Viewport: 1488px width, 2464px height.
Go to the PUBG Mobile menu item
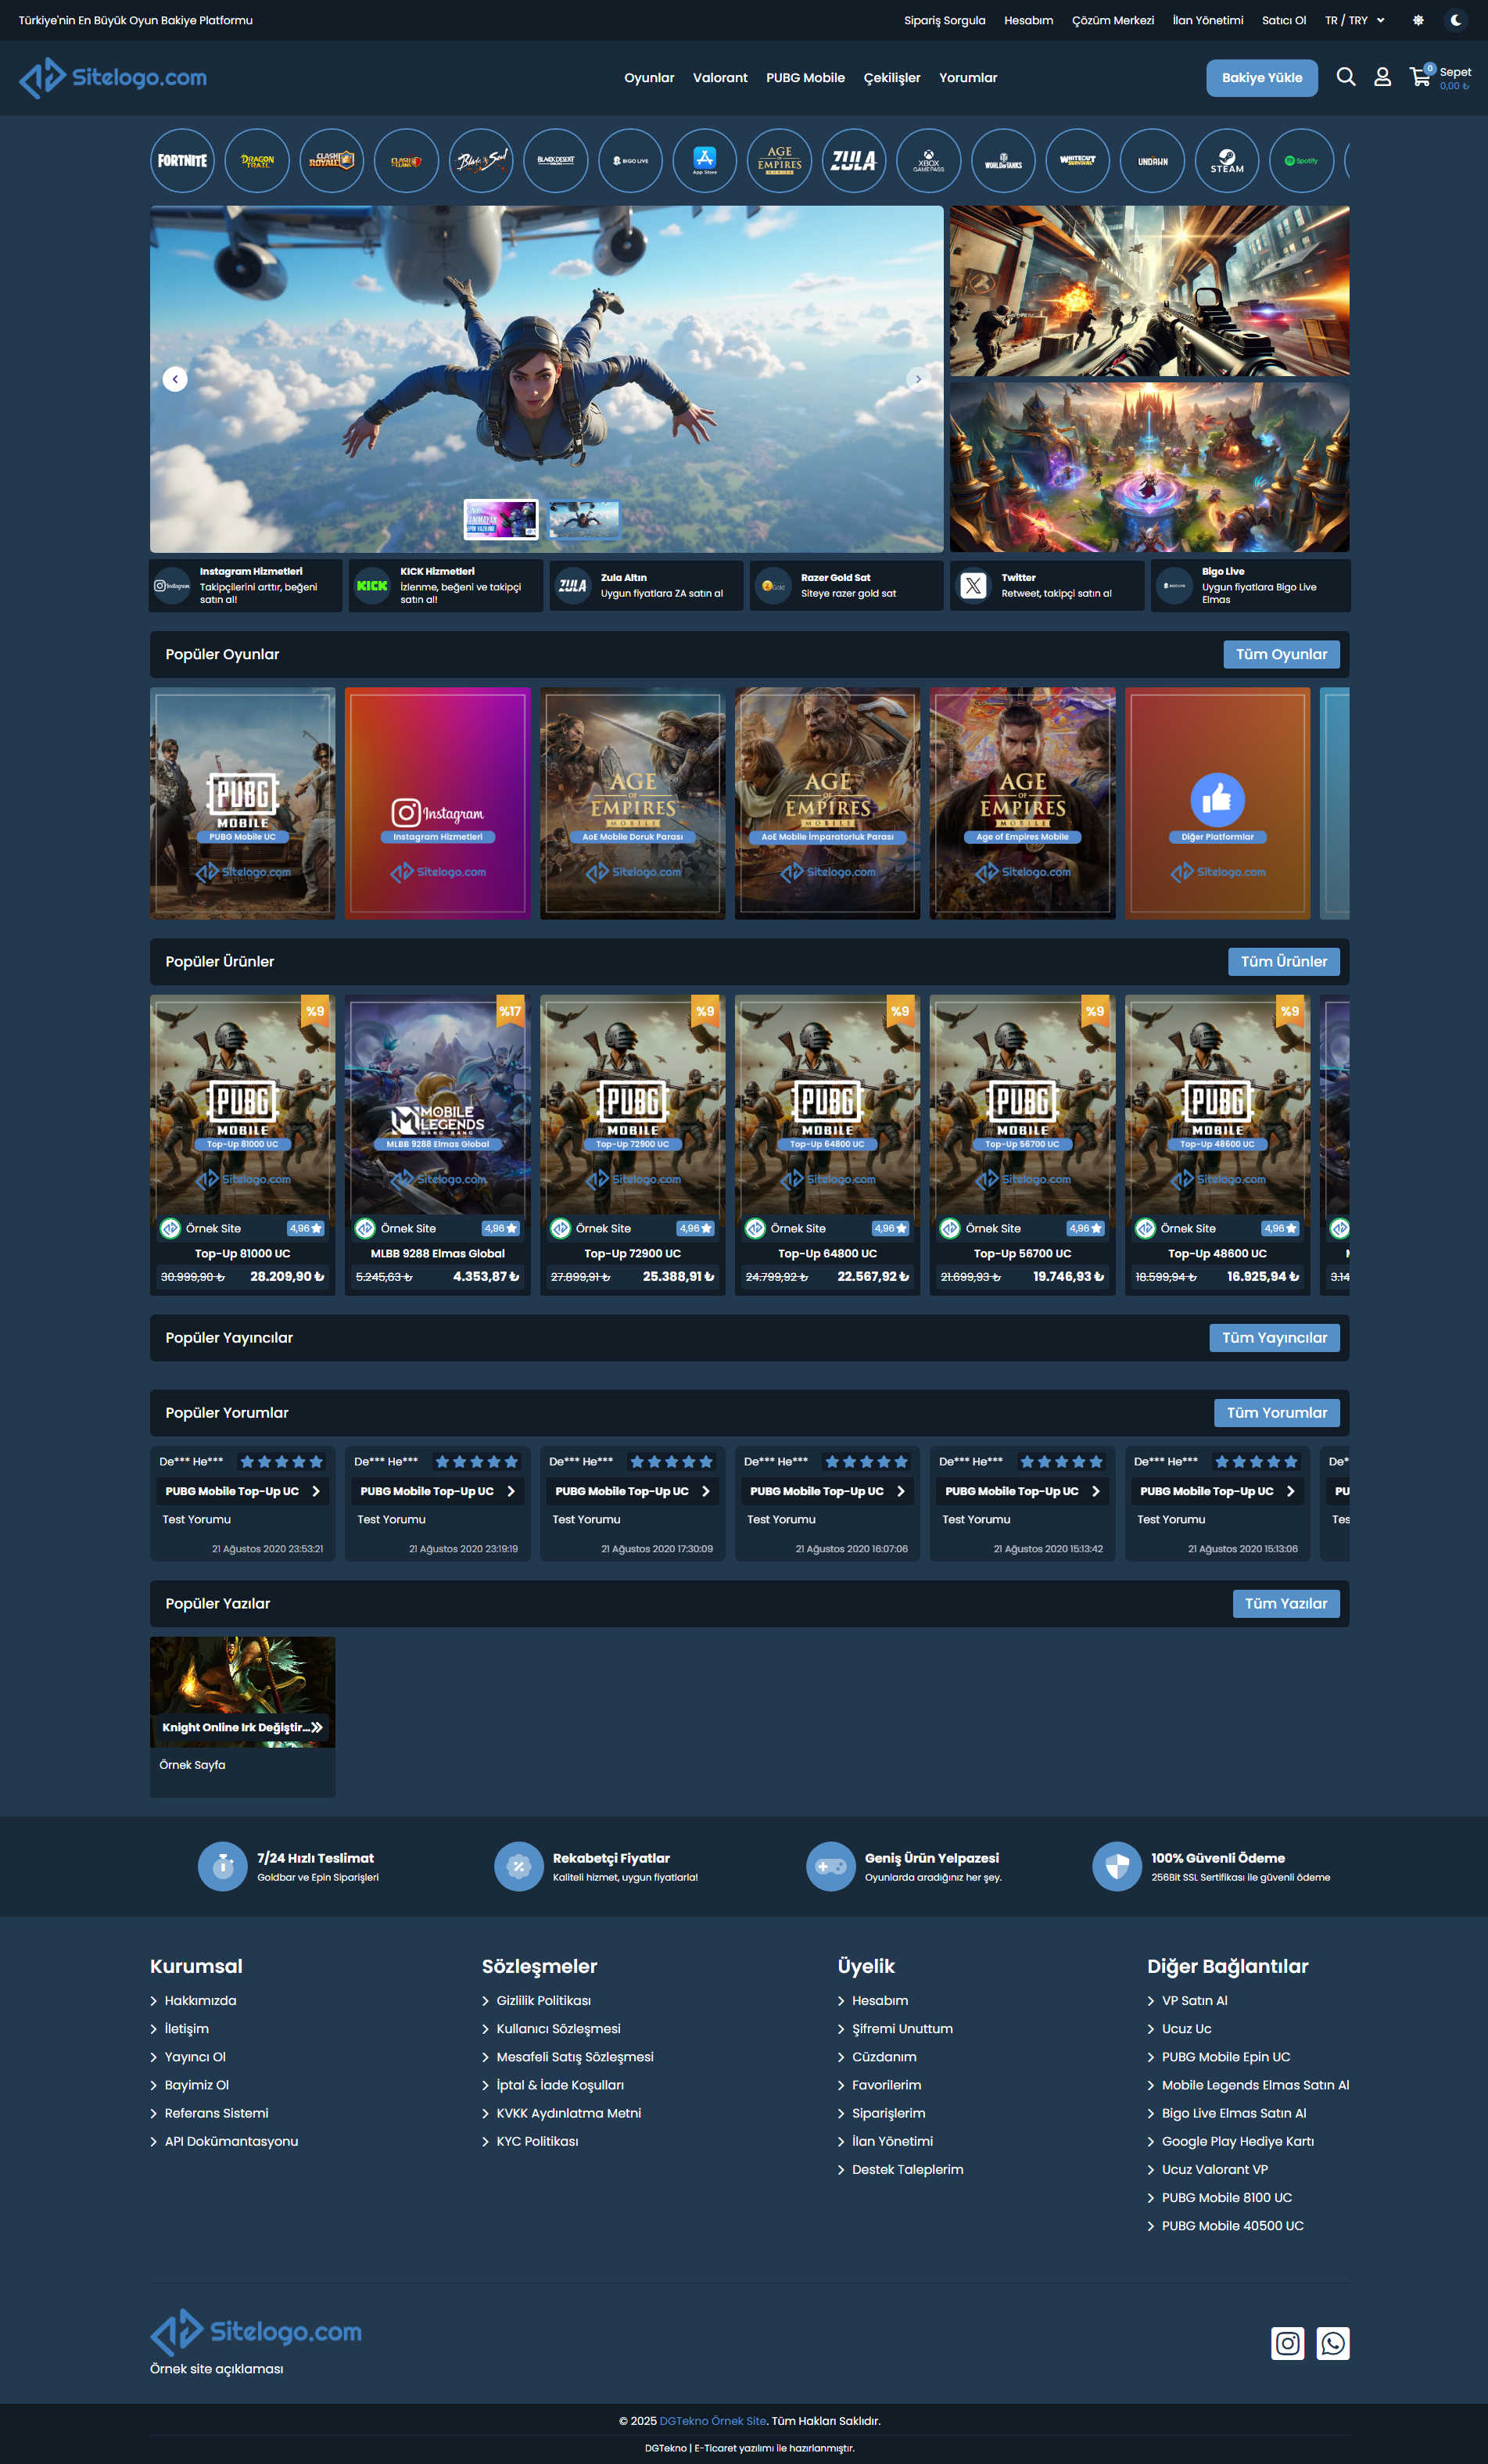[806, 78]
